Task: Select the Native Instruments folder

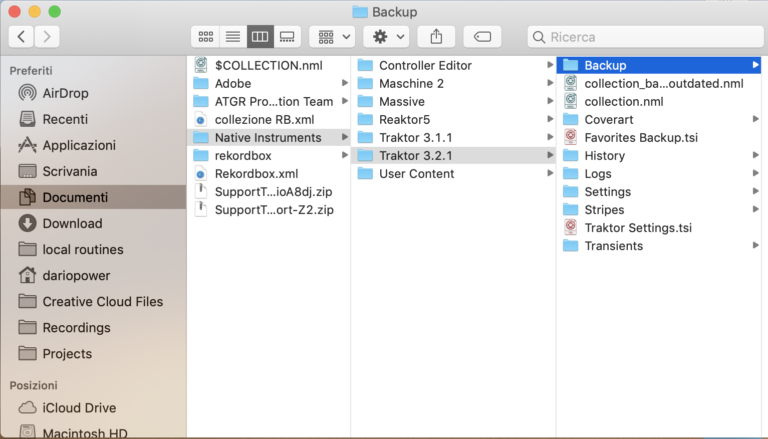Action: point(268,138)
